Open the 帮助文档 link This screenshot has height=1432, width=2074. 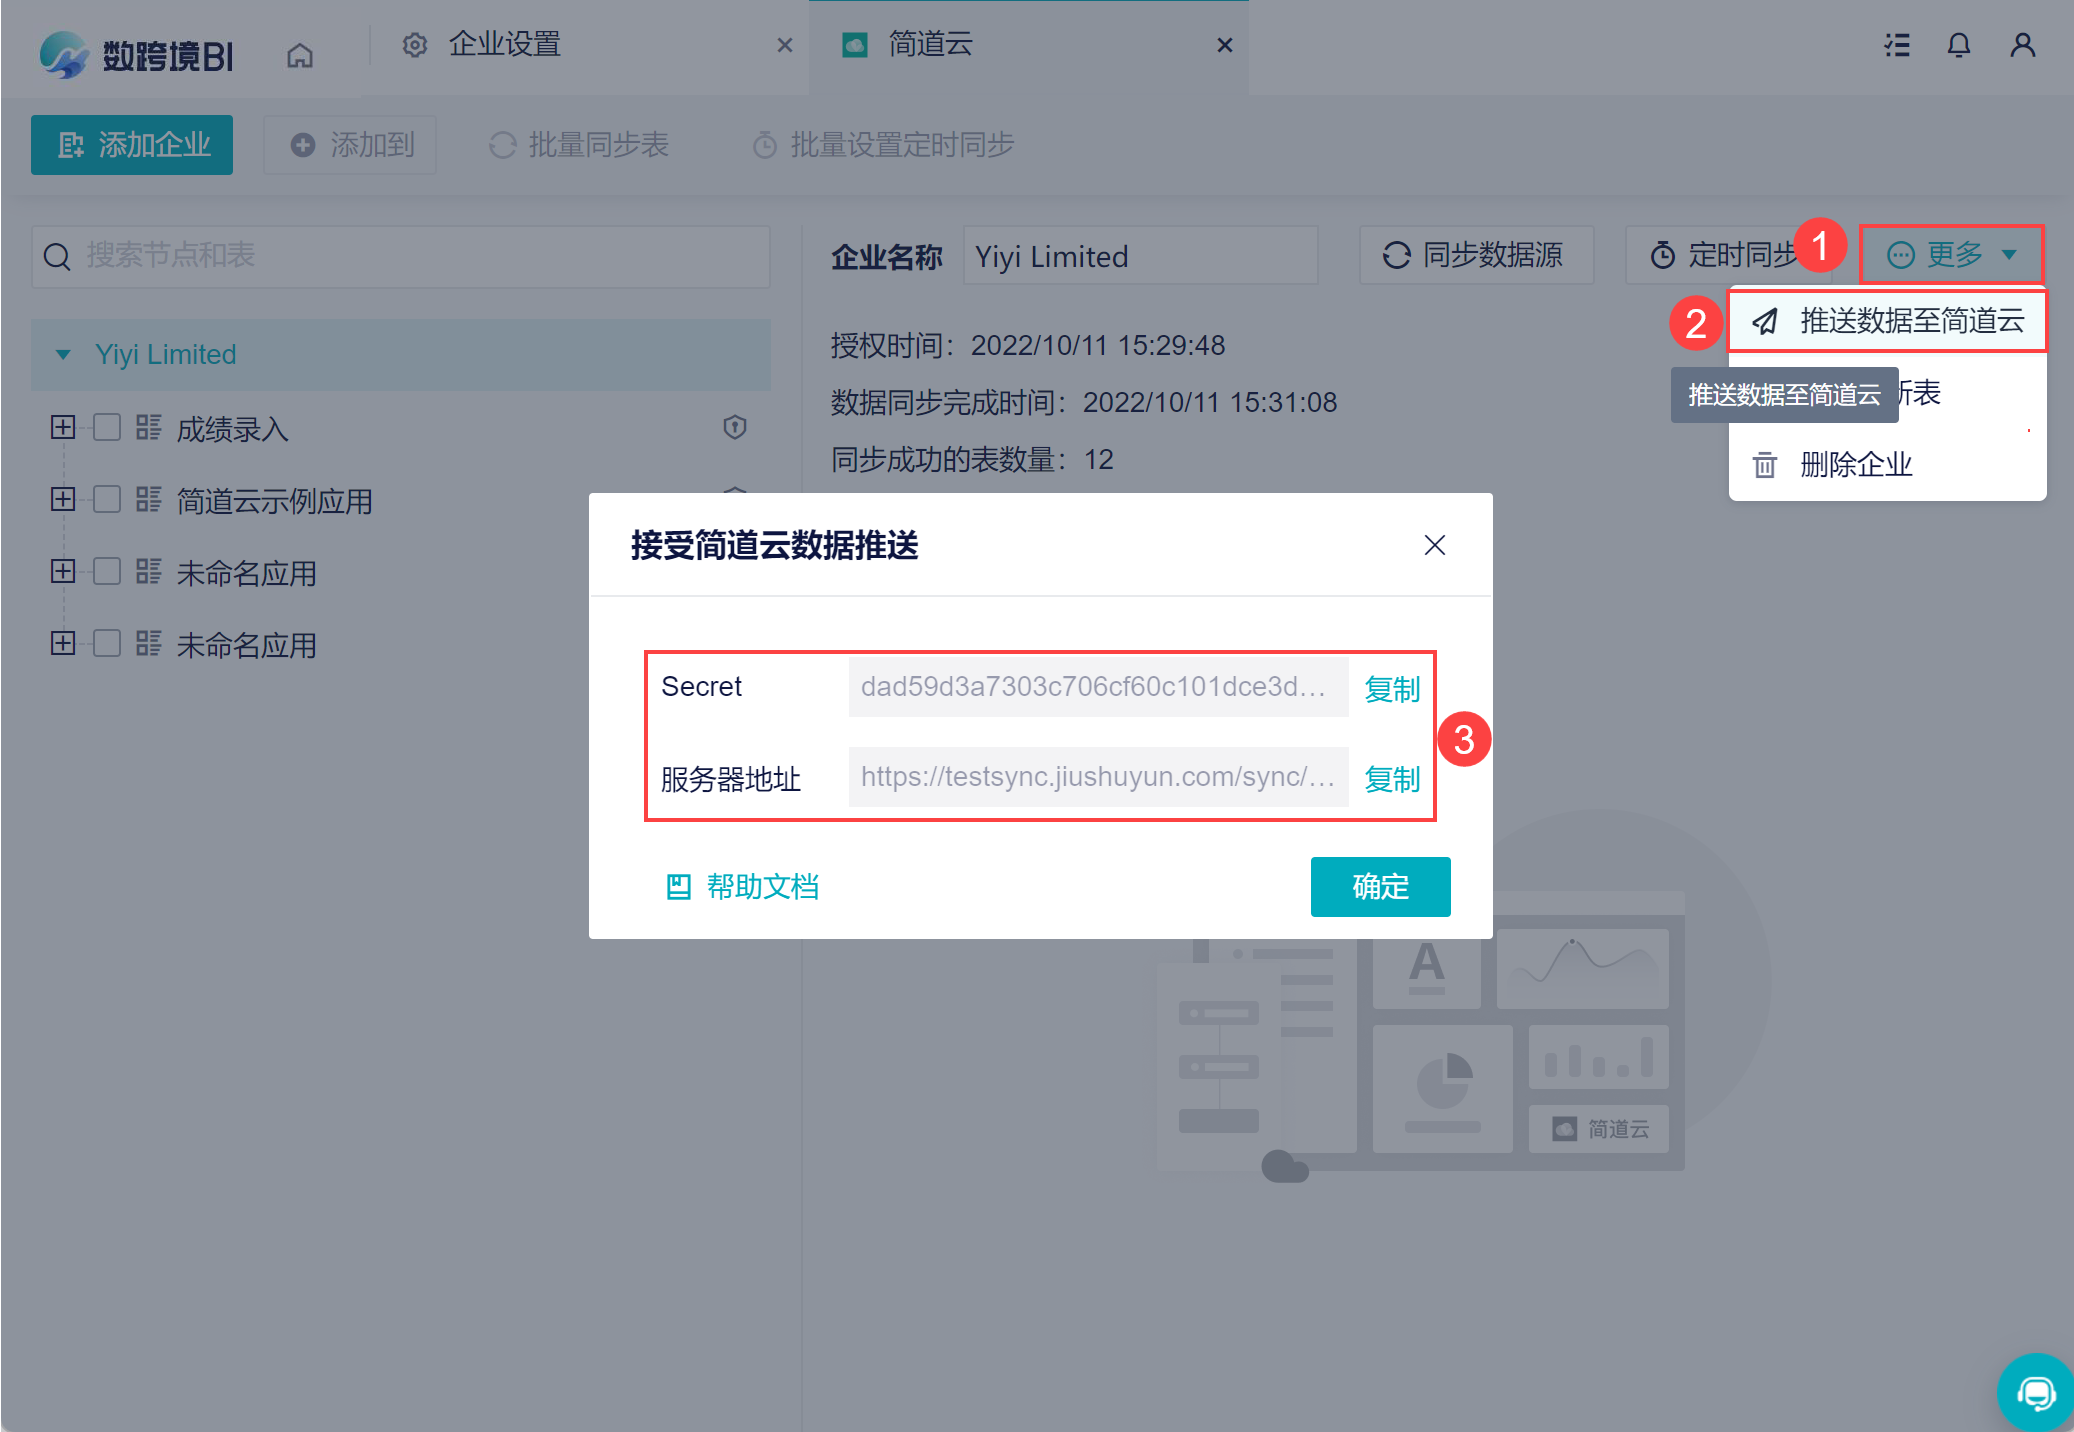(763, 887)
